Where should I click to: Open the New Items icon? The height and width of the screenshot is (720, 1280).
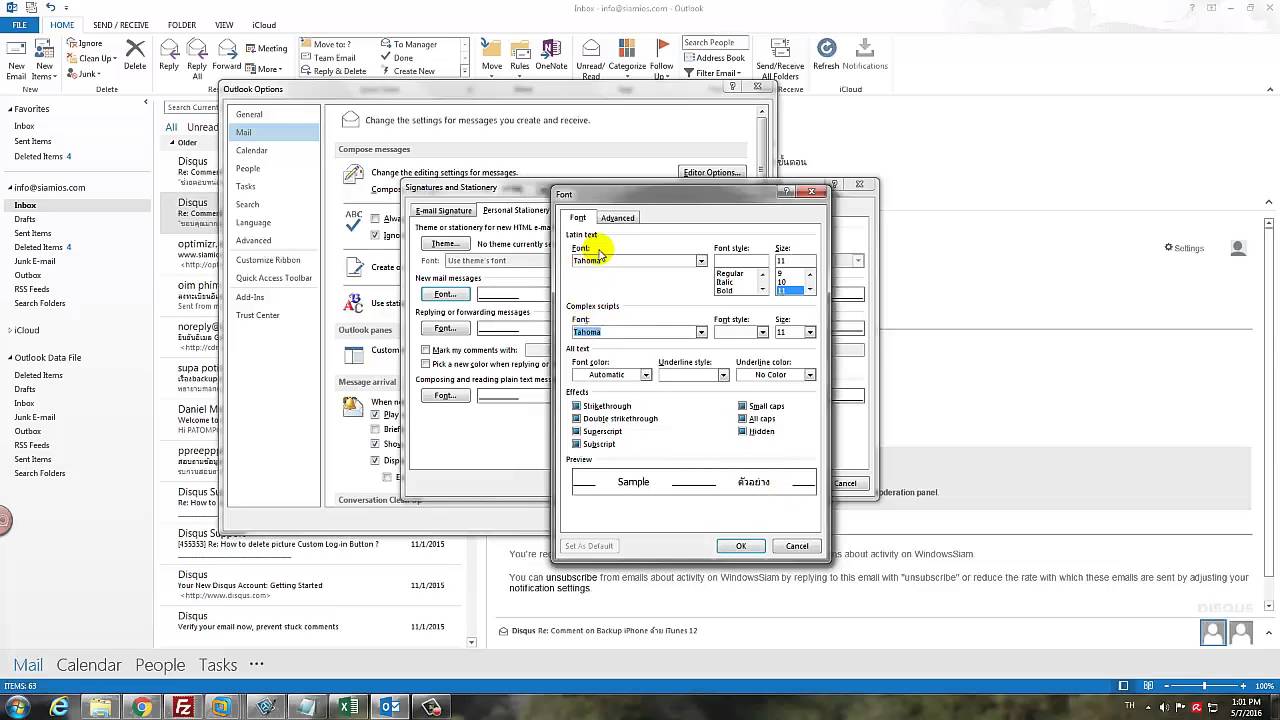coord(44,49)
